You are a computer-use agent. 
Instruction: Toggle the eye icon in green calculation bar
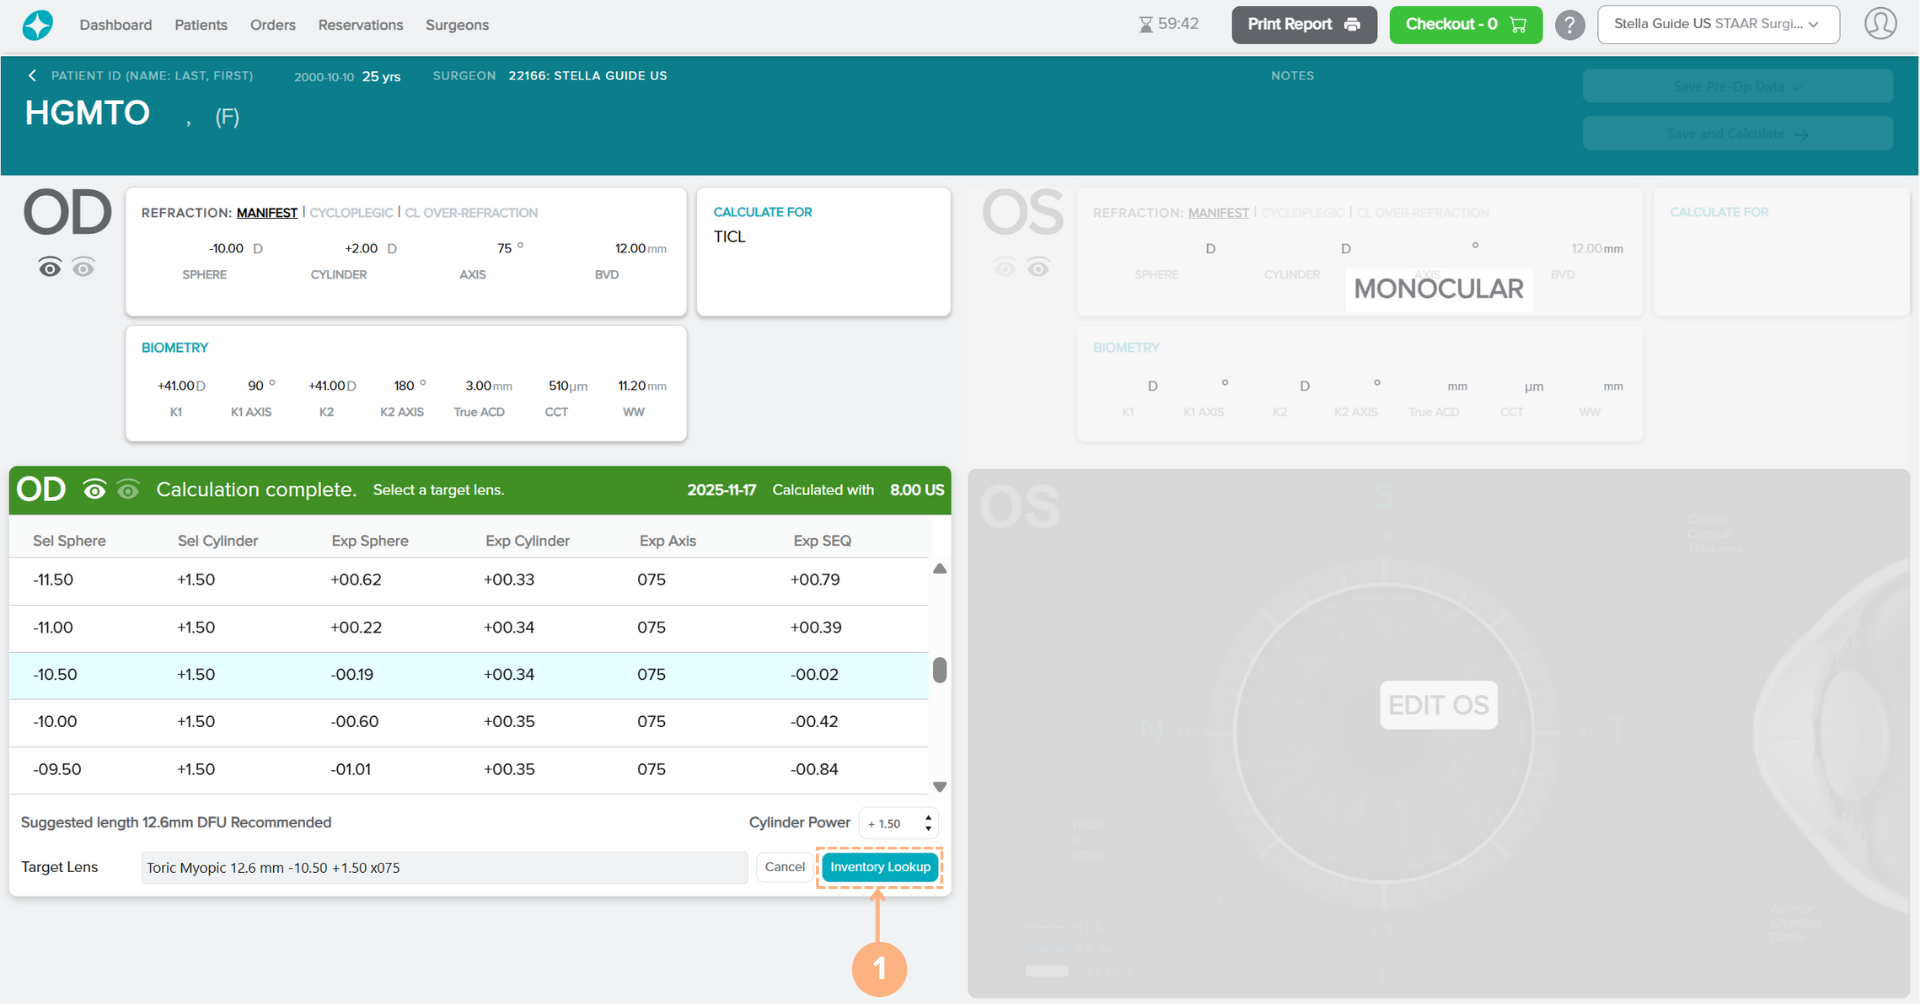(95, 490)
